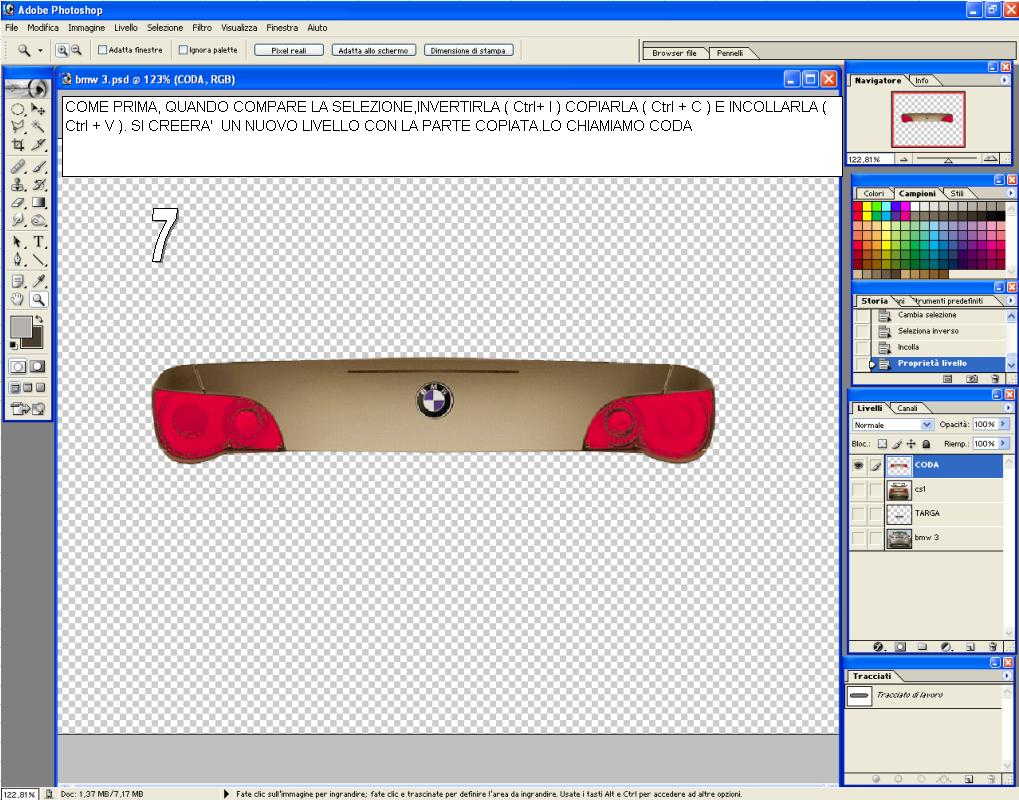Select the Move tool
Image resolution: width=1019 pixels, height=800 pixels.
(38, 109)
